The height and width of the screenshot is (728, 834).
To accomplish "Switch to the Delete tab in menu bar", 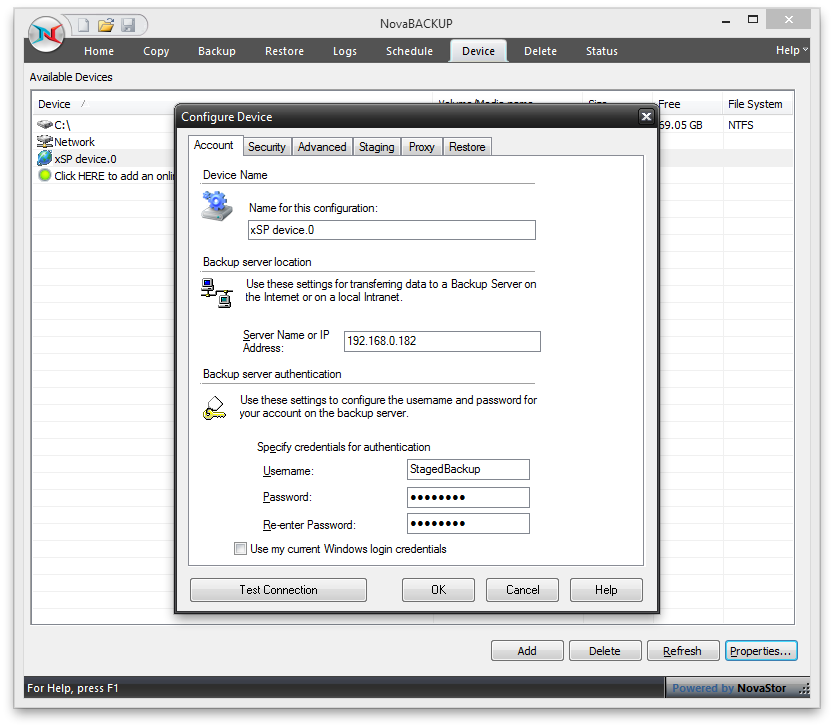I will point(540,51).
